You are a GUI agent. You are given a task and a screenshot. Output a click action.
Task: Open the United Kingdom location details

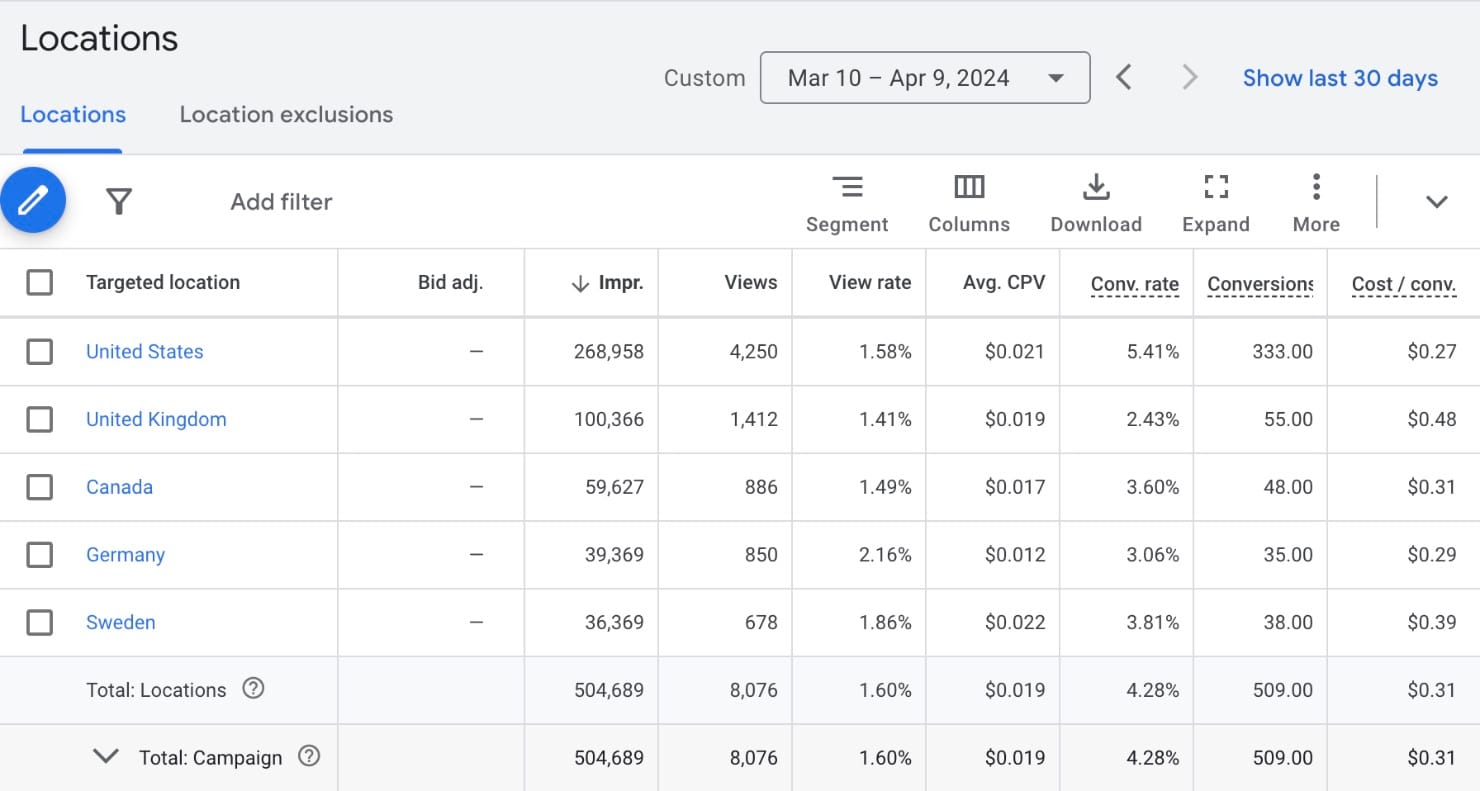(x=156, y=419)
